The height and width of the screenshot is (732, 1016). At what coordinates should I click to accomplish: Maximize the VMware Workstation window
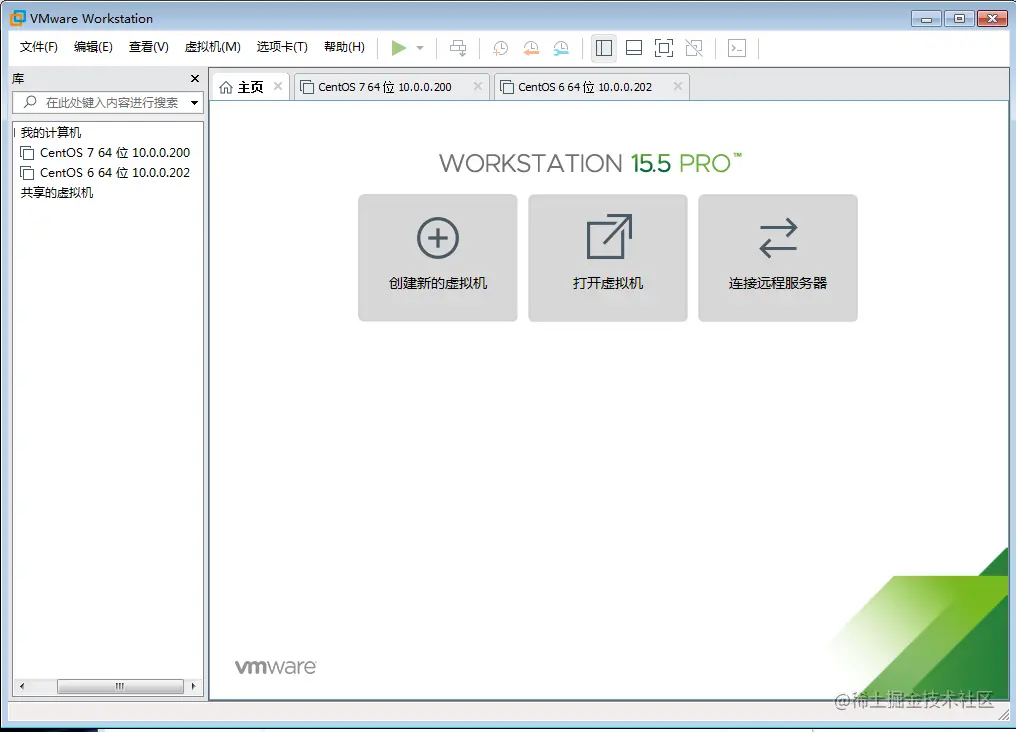click(959, 19)
